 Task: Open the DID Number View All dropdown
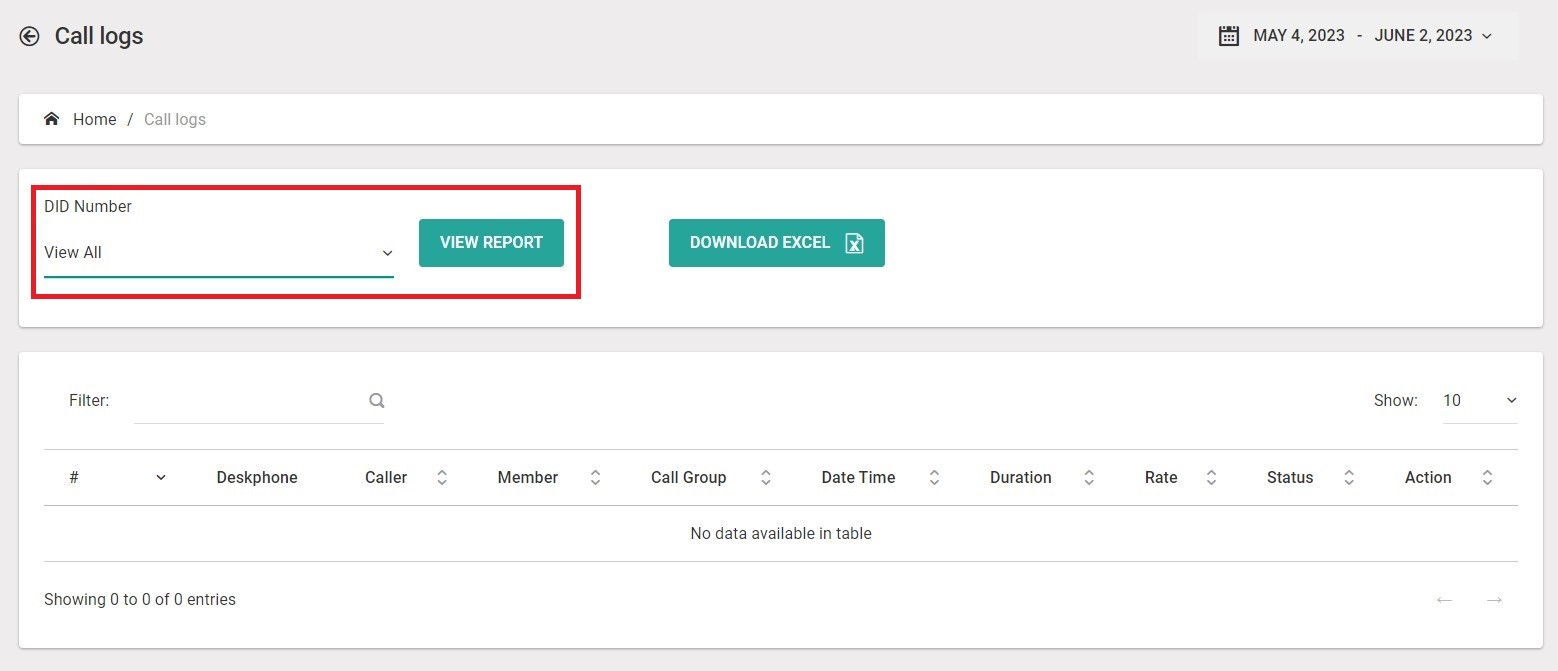point(219,253)
